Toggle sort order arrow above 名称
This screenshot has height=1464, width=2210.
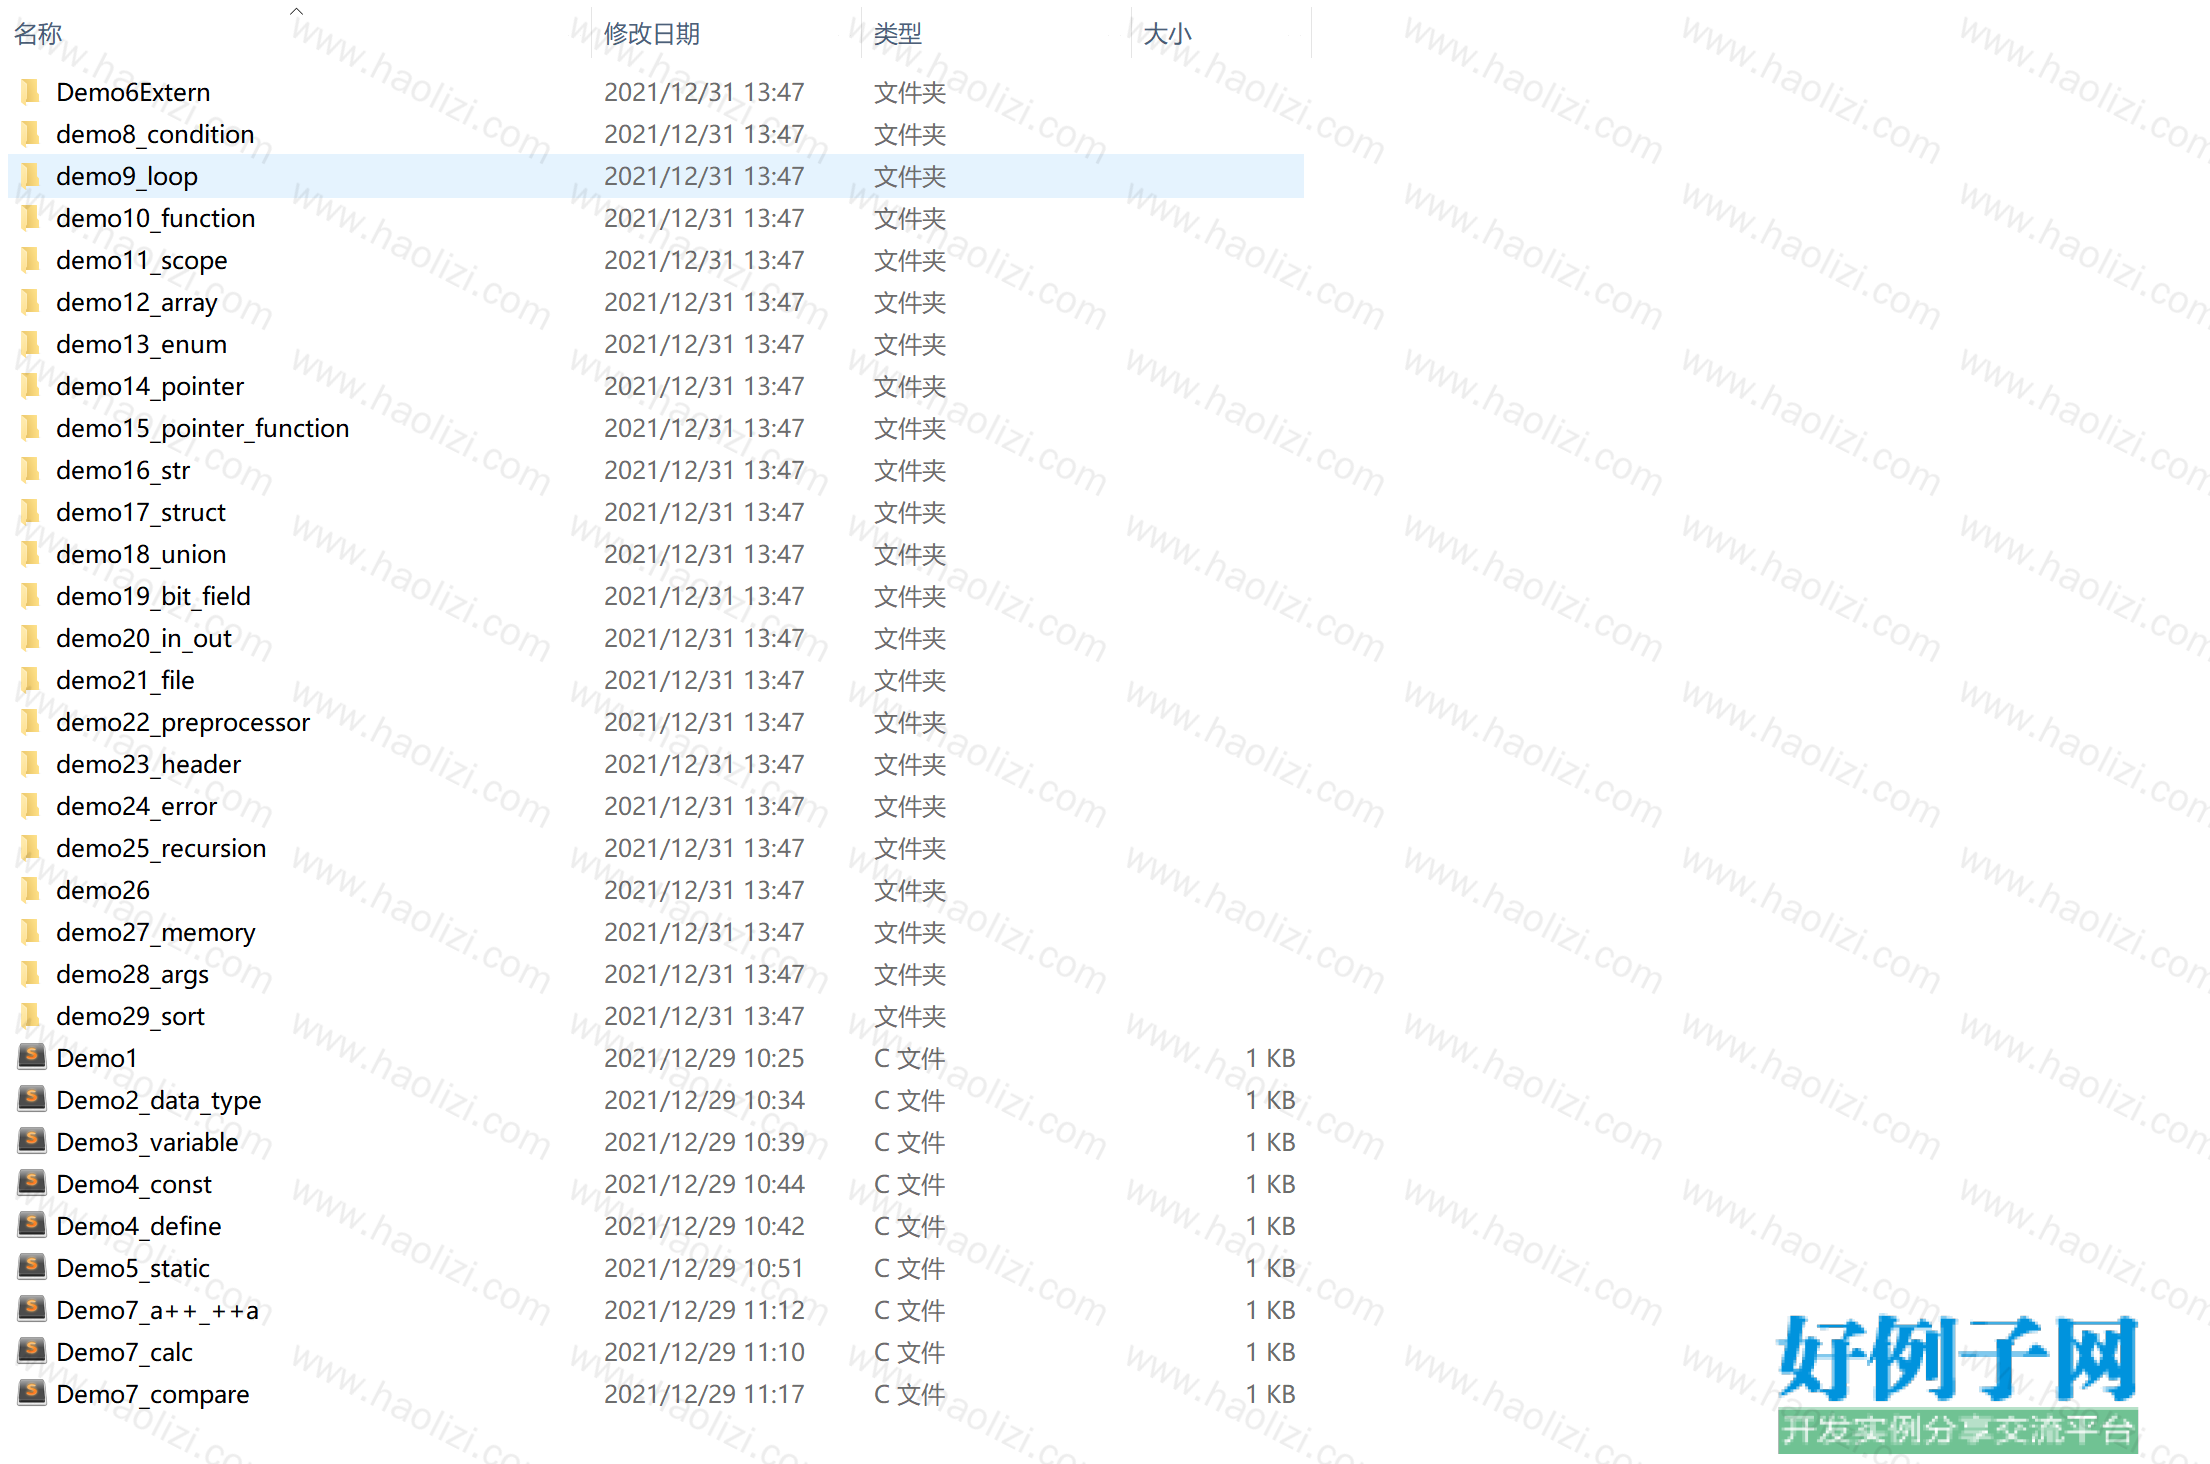(296, 11)
